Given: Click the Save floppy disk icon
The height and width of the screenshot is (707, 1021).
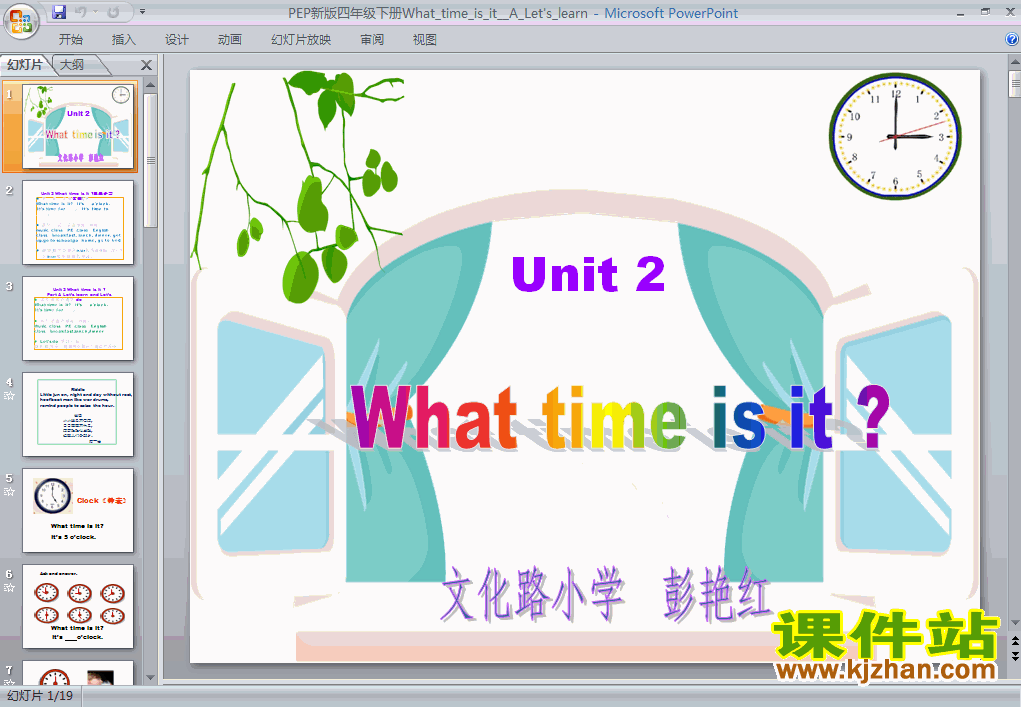Looking at the screenshot, I should tap(59, 12).
